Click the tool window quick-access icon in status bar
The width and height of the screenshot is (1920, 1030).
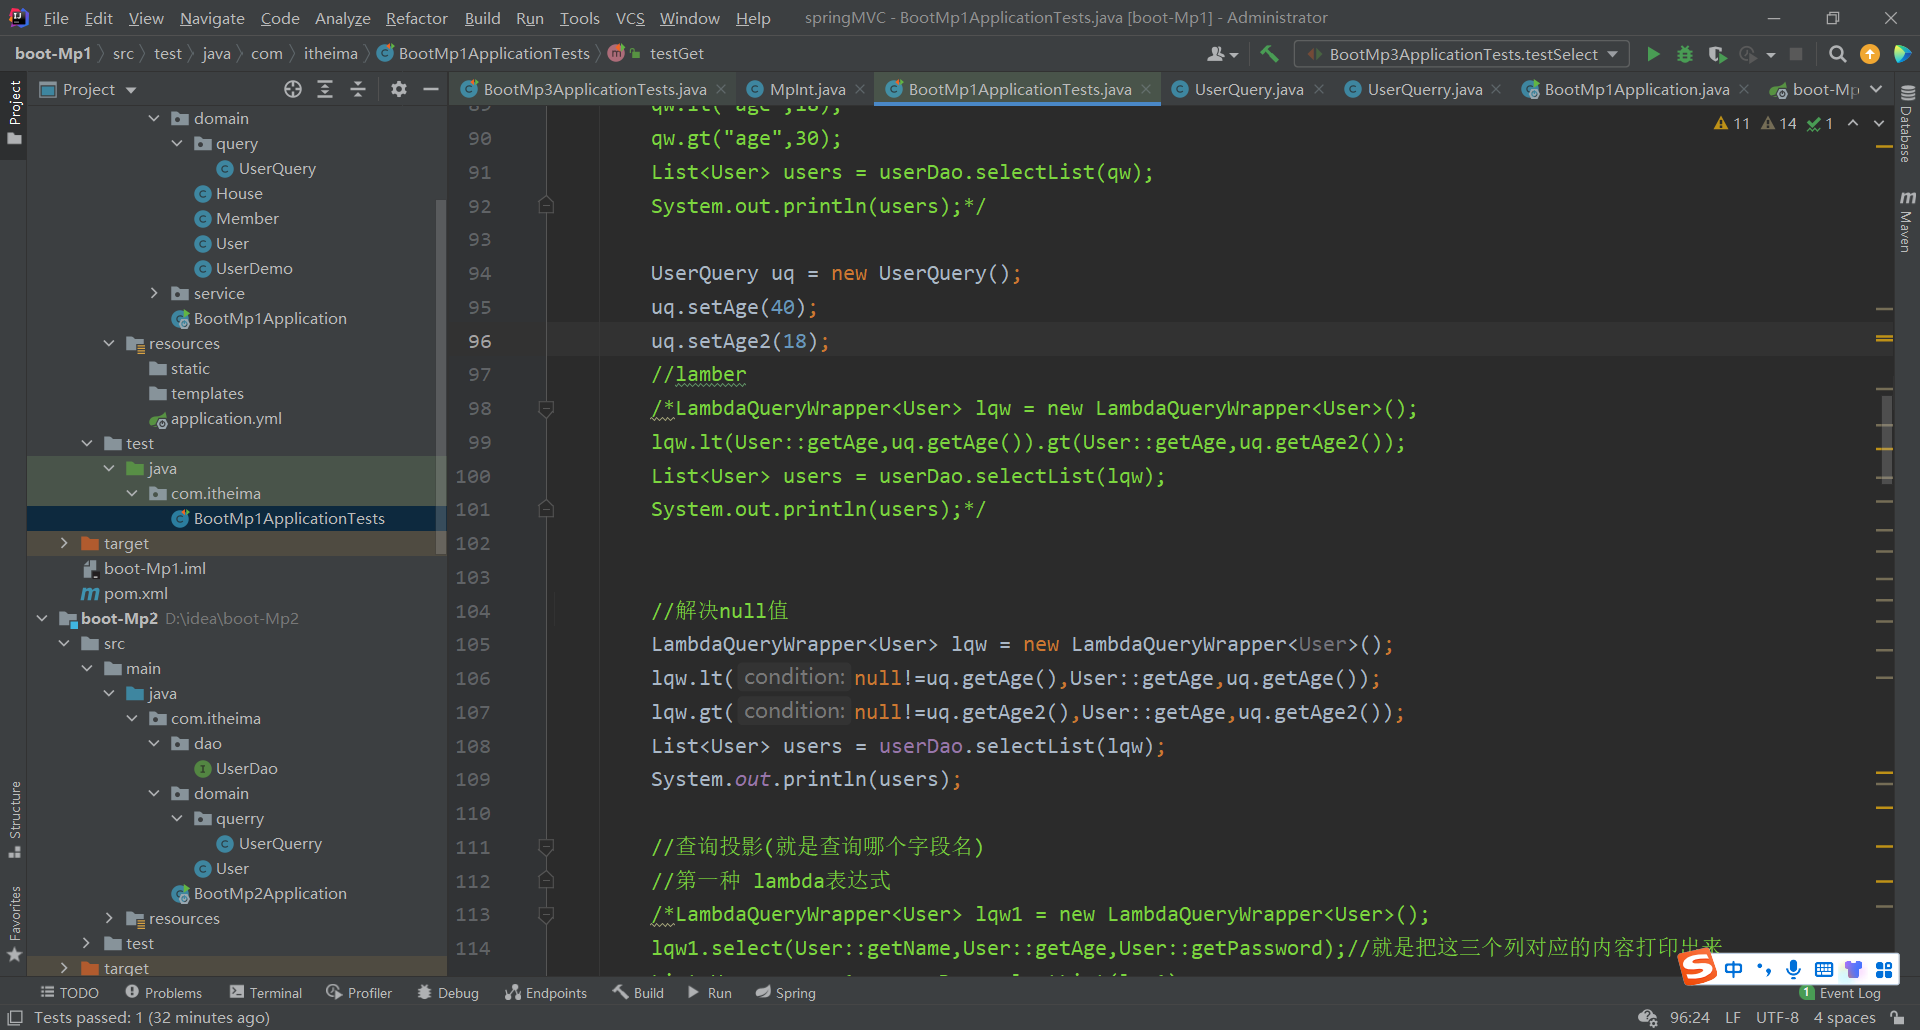point(15,1018)
